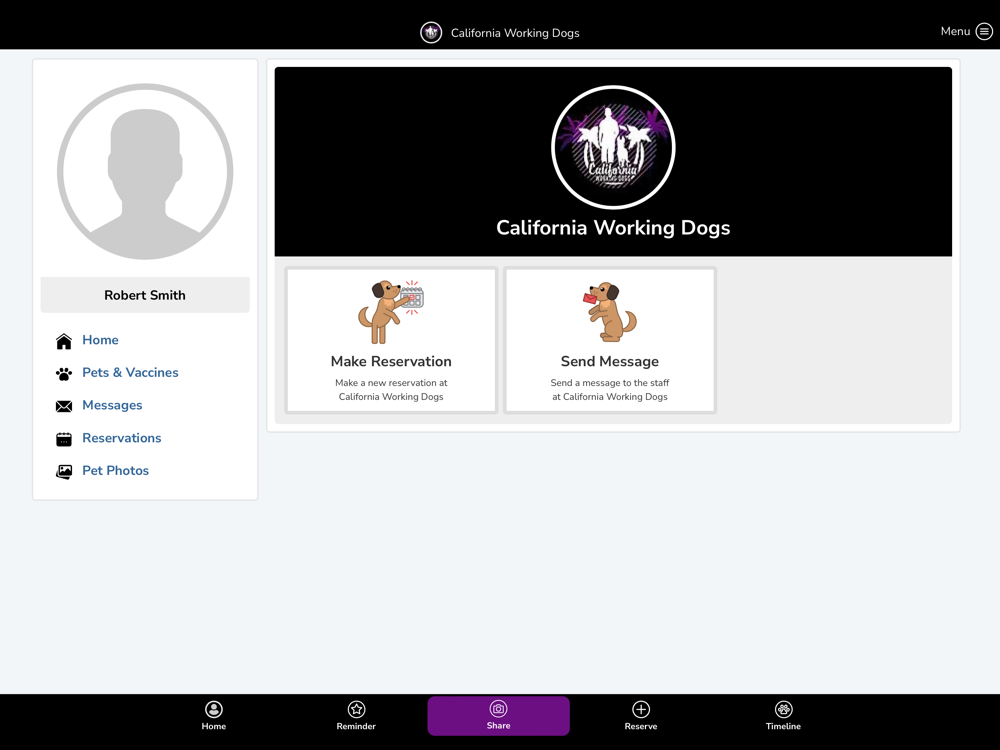Click "Make a new reservation at" description text
Screen dimensions: 1000x750
tap(391, 383)
